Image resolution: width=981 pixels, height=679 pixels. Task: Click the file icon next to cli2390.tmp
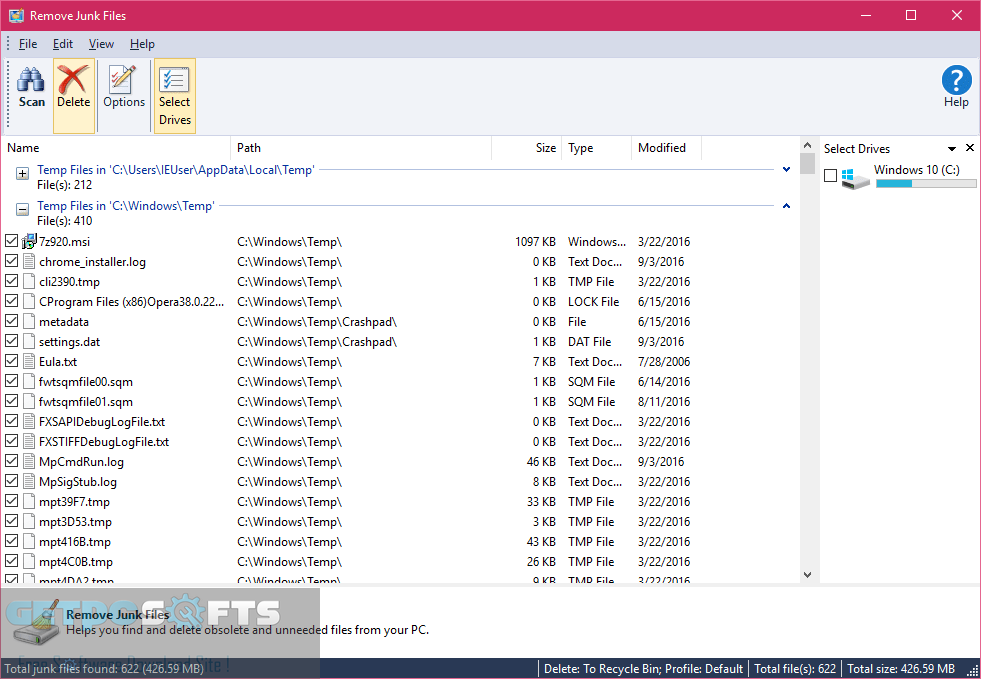point(29,282)
